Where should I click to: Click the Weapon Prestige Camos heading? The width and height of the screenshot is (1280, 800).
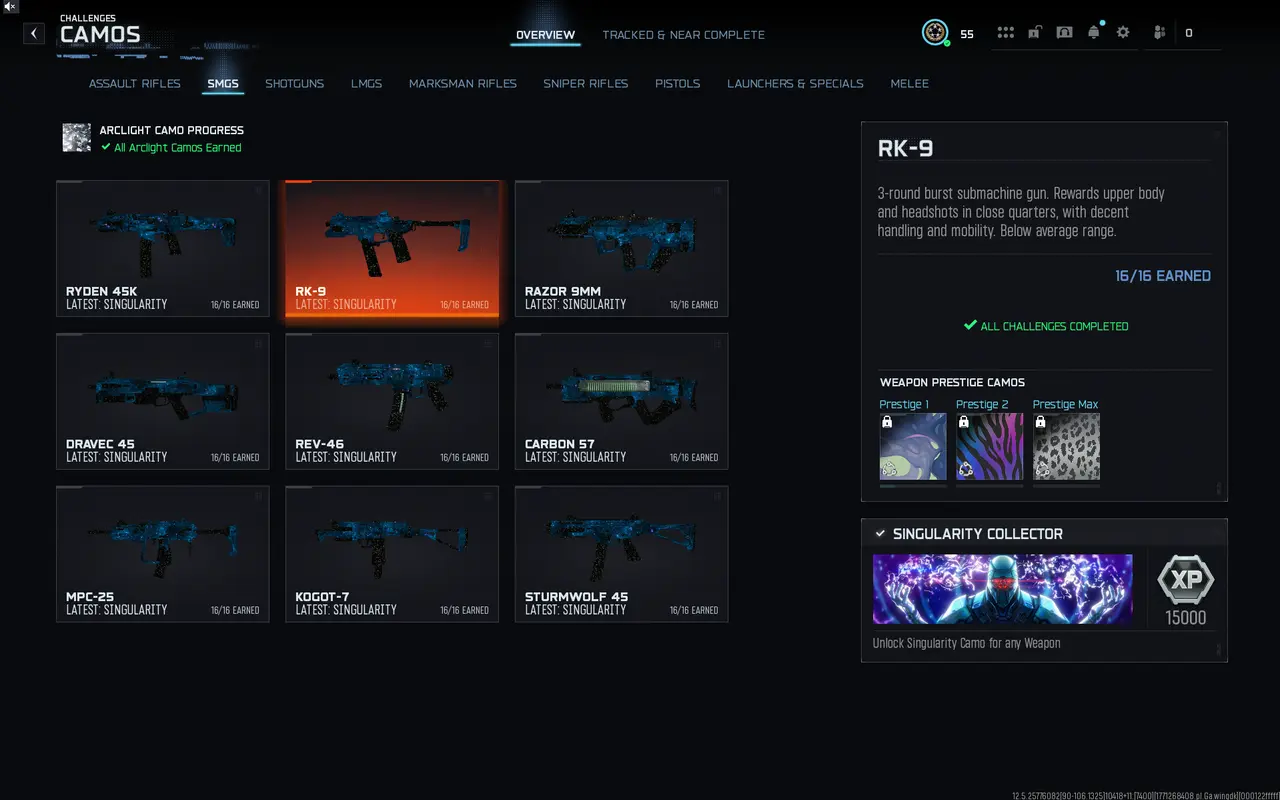coord(952,382)
